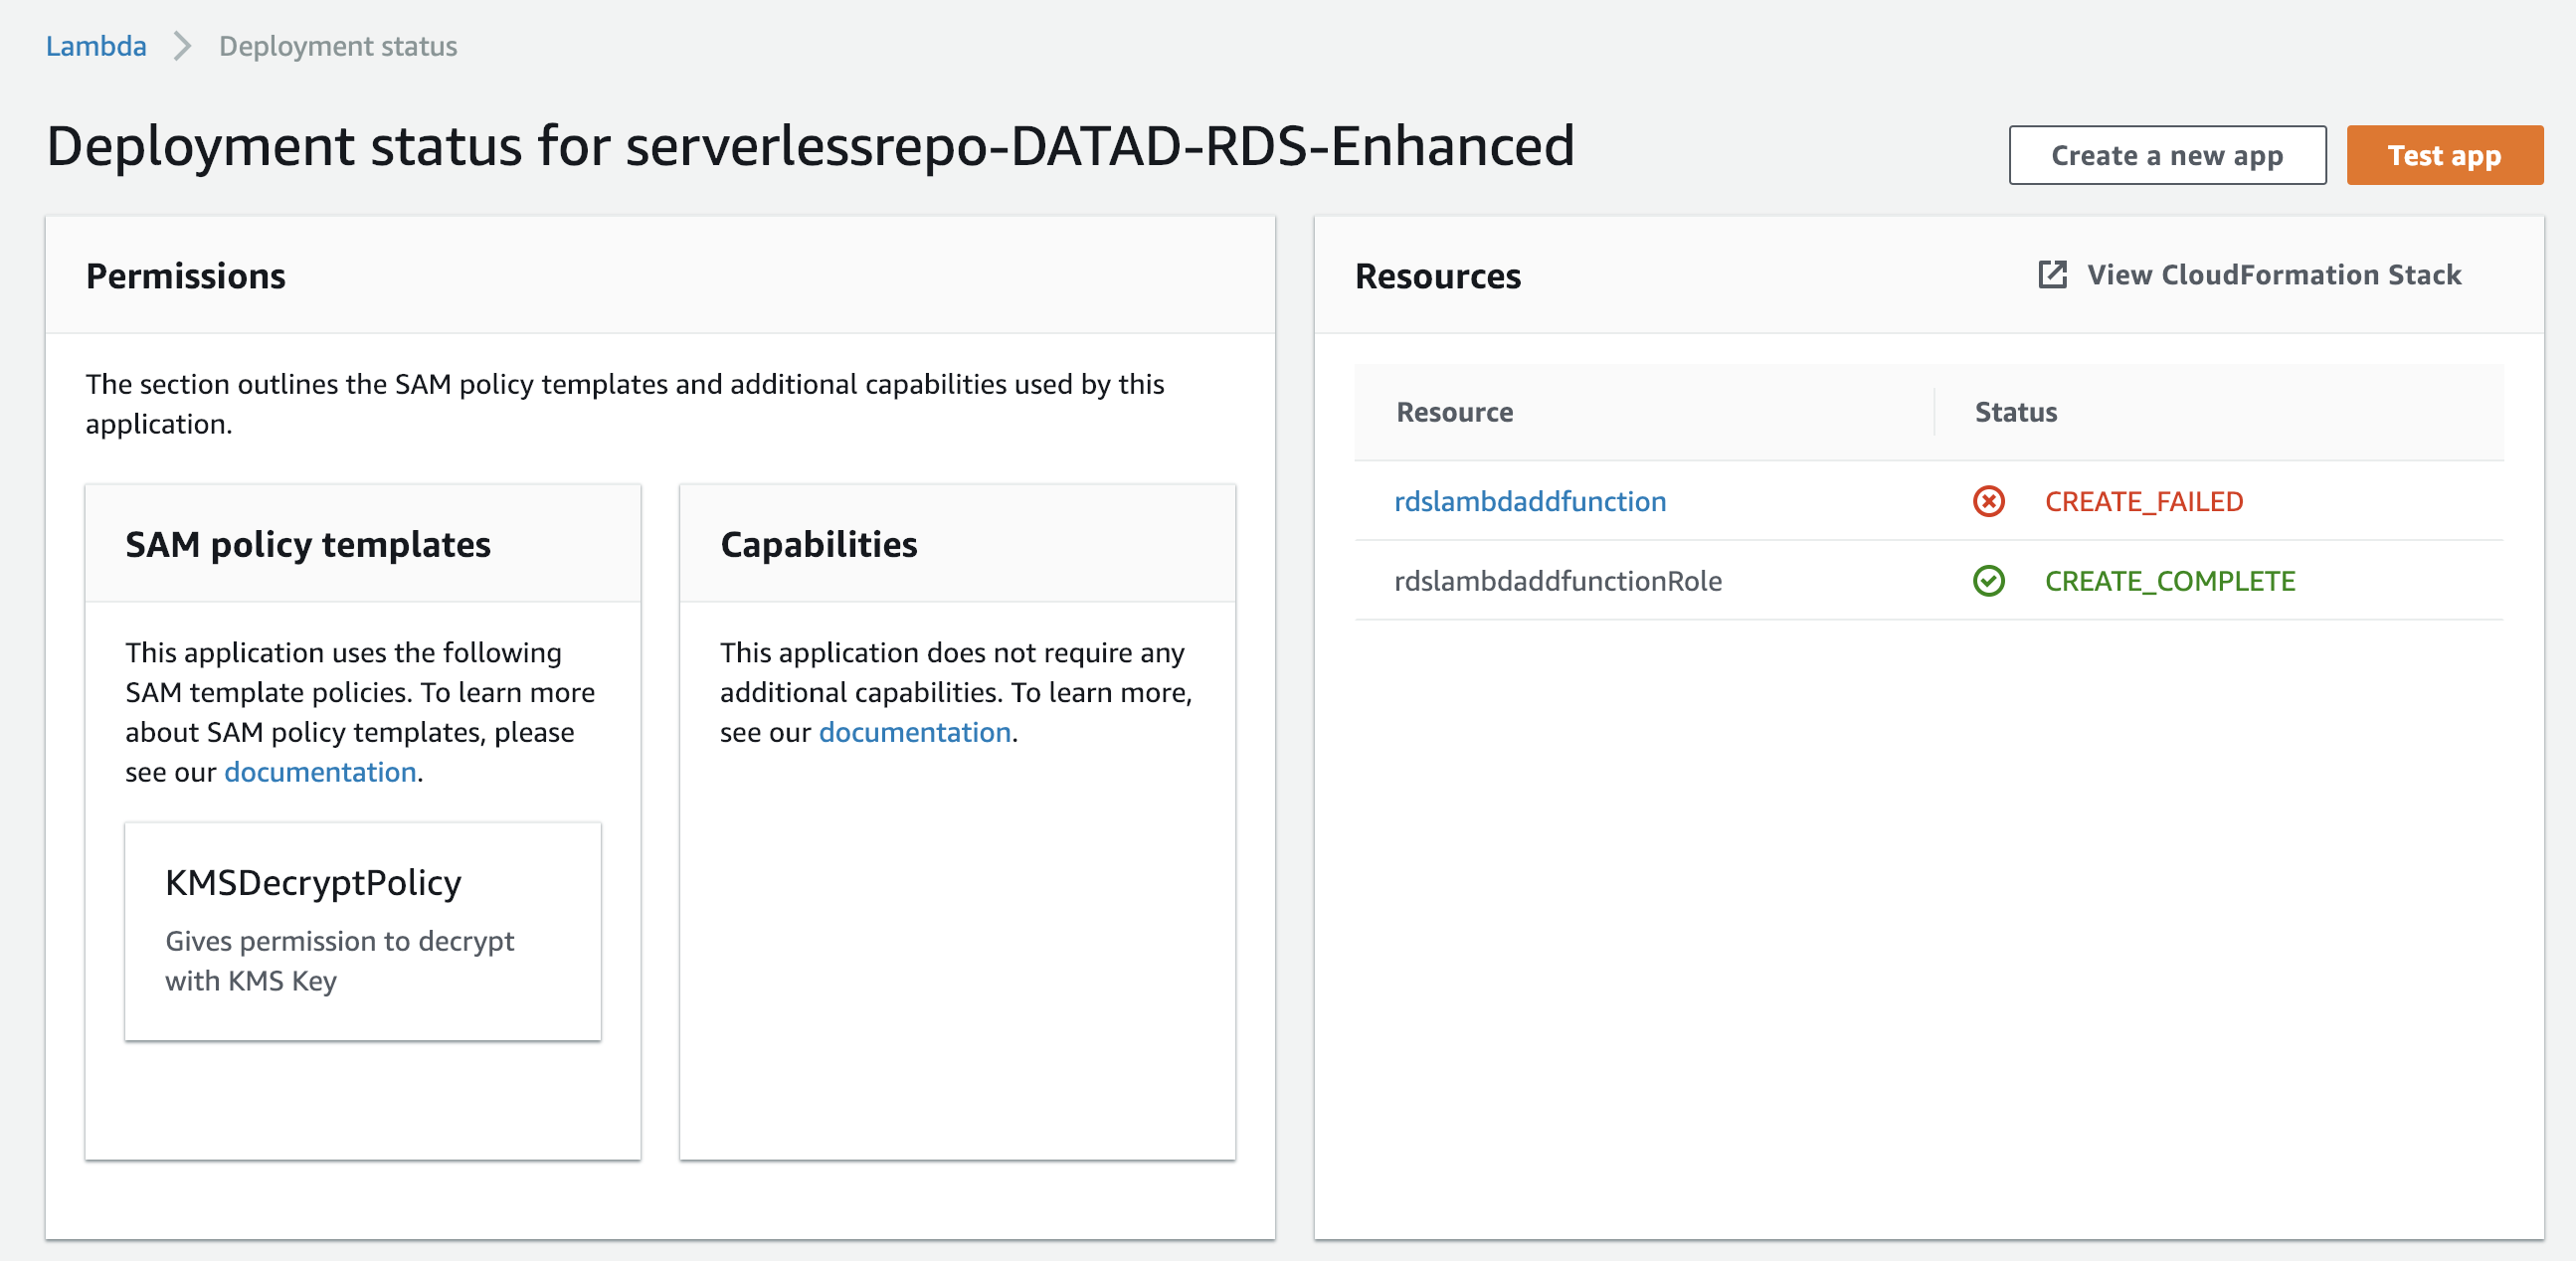Select the Deployment status breadcrumb entry
Screen dimensions: 2576x1261
tap(337, 45)
